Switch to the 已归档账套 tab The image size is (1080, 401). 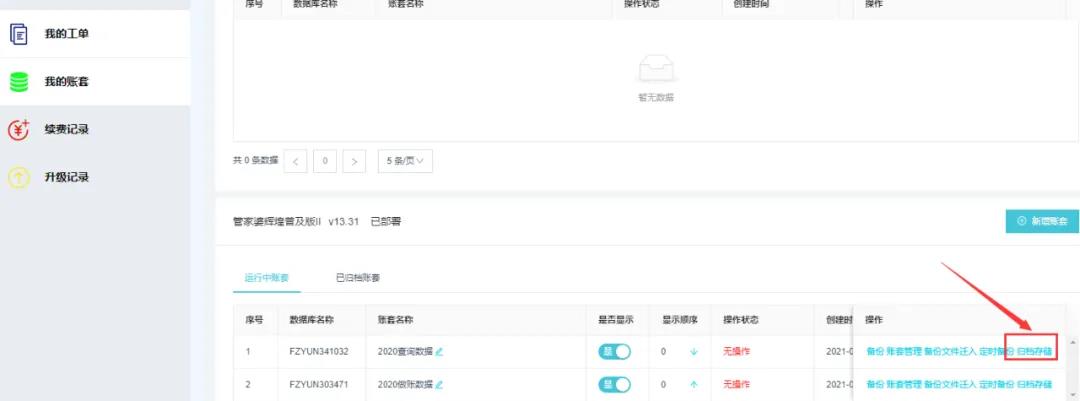[357, 277]
